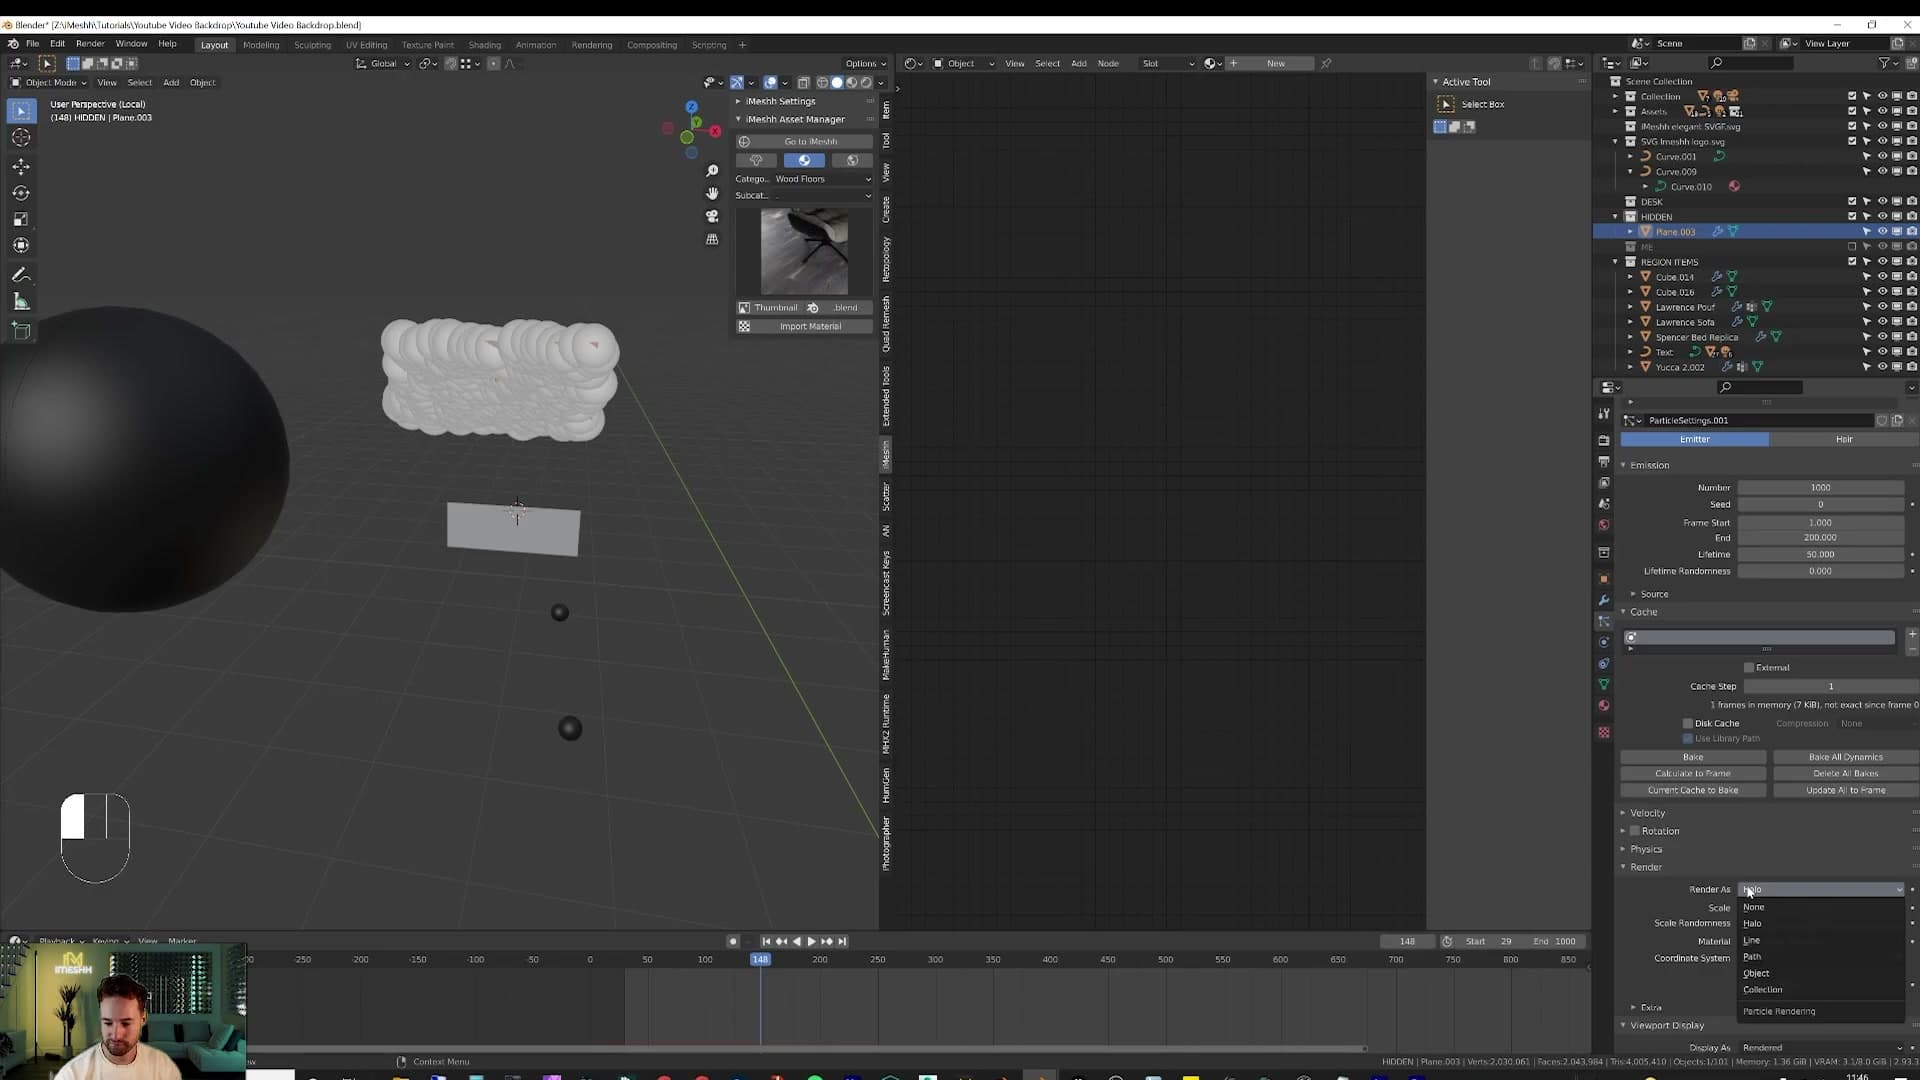Open the Object Mode dropdown
1920x1080 pixels.
48,83
